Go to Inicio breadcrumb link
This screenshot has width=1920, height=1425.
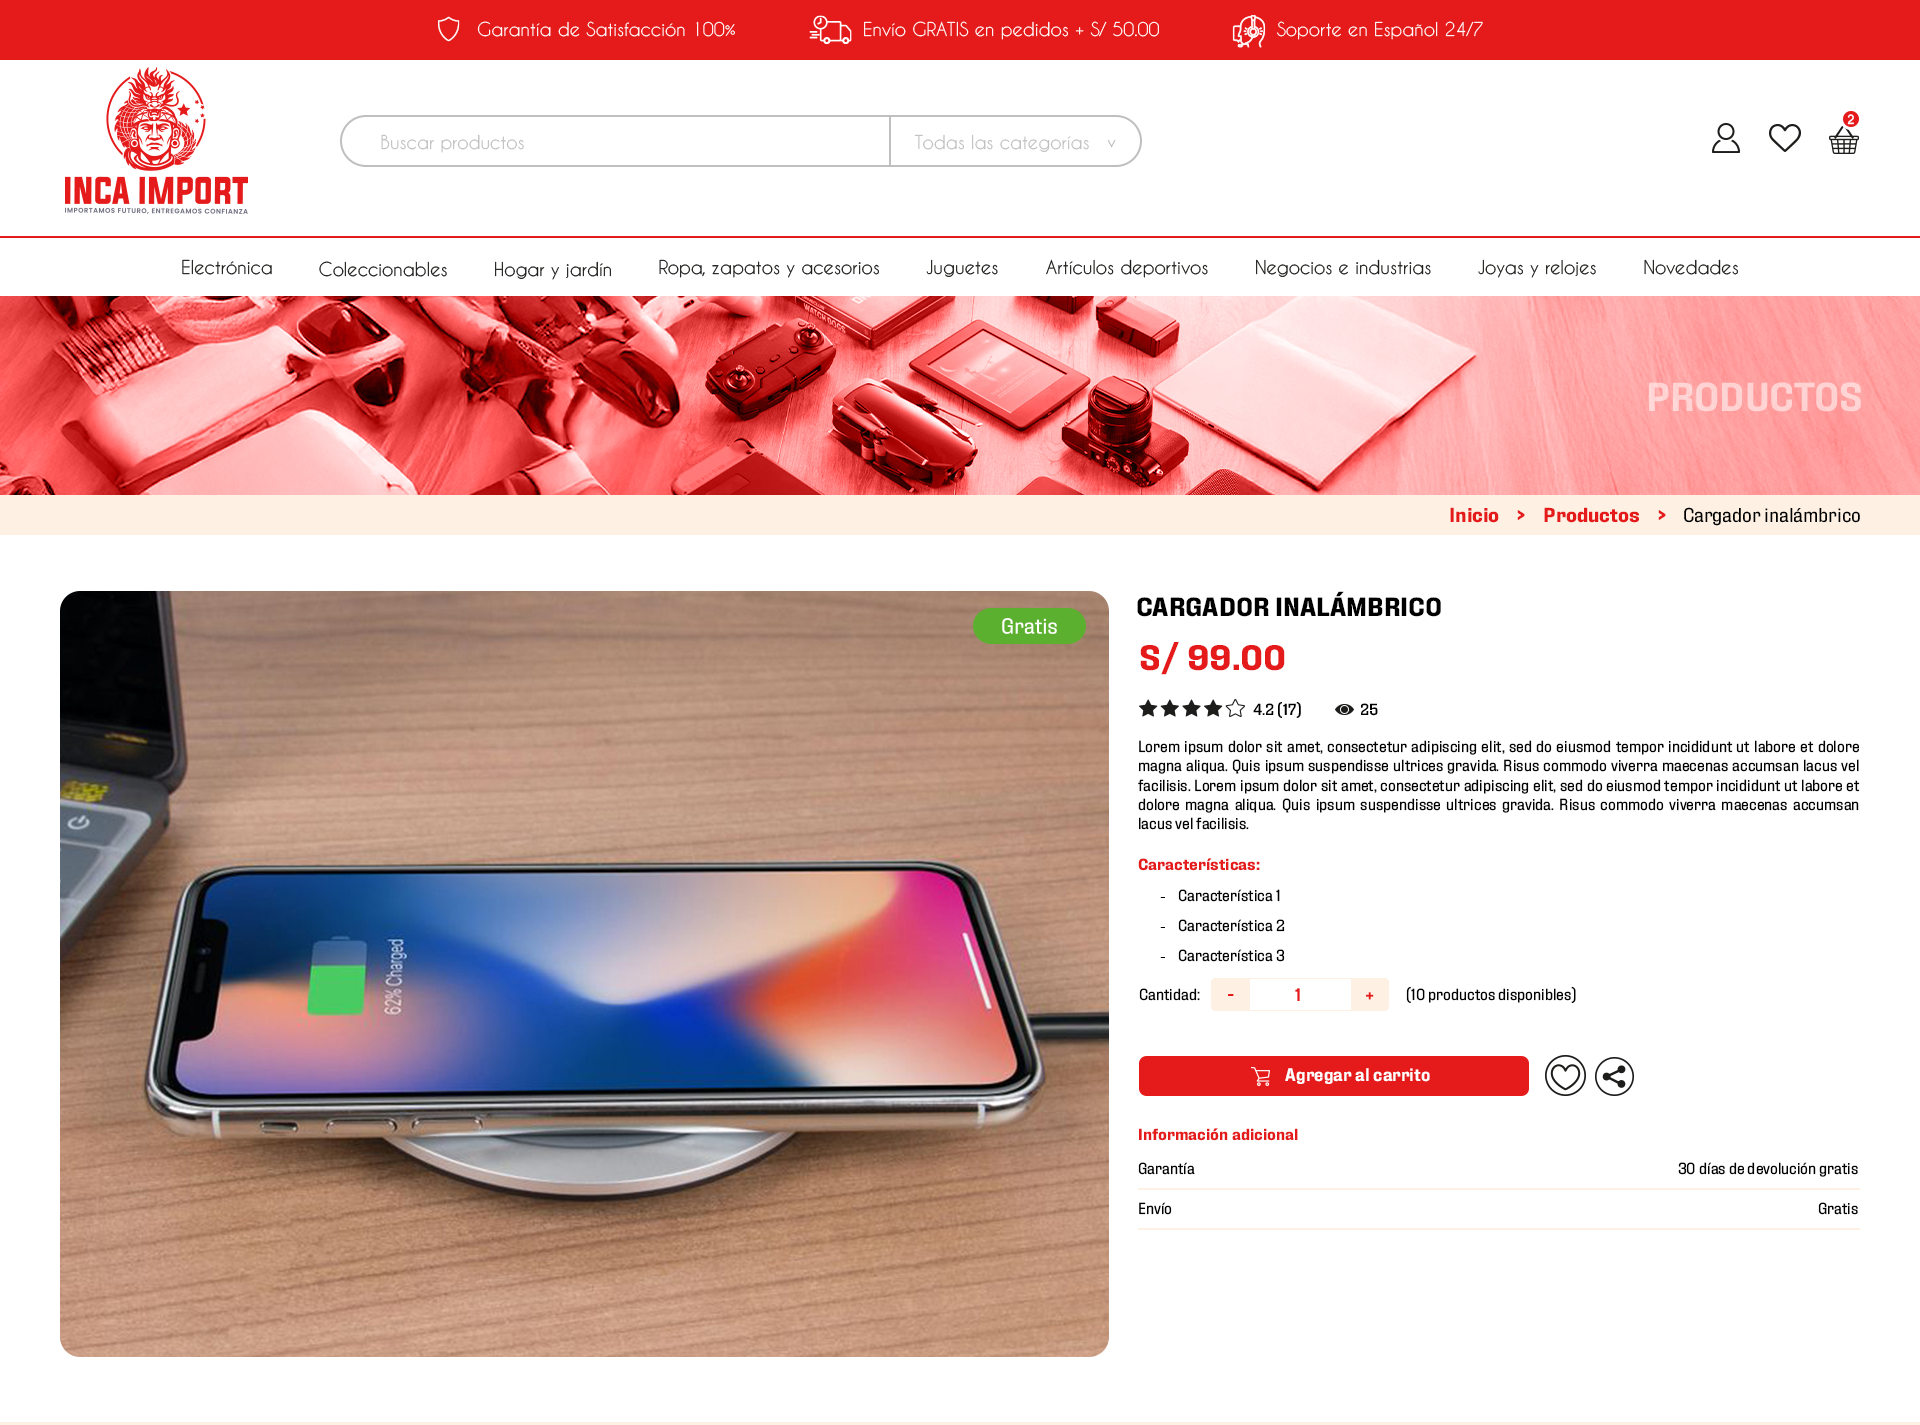click(x=1473, y=515)
